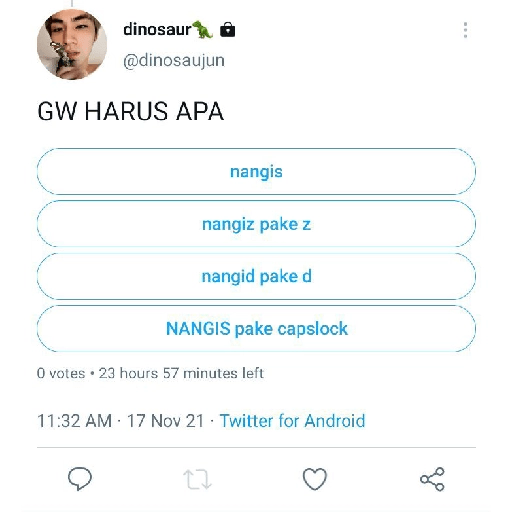Click the 'dinosaur' display name
The image size is (512, 512).
157,29
